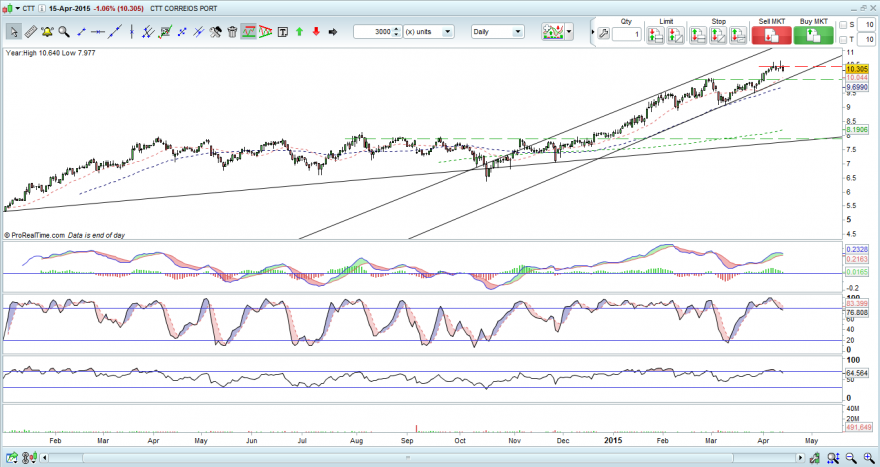This screenshot has height=467, width=880.
Task: Click the Buy MKT button
Action: coord(813,35)
